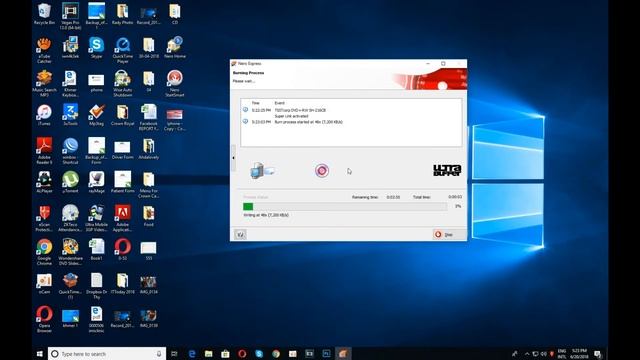Select the Nero StartSmart desktop shortcut

click(175, 83)
